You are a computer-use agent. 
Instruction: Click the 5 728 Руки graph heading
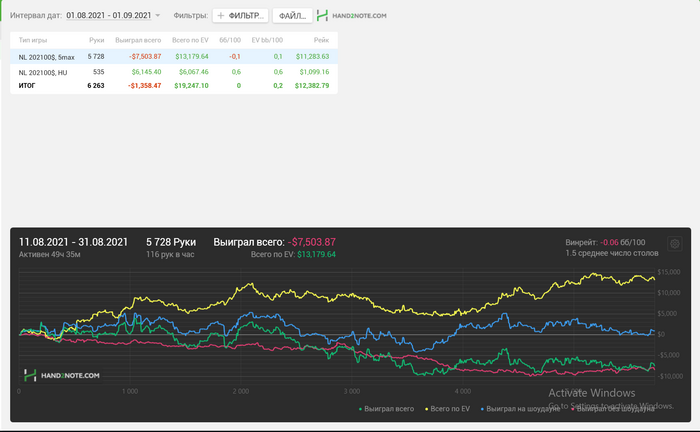171,242
